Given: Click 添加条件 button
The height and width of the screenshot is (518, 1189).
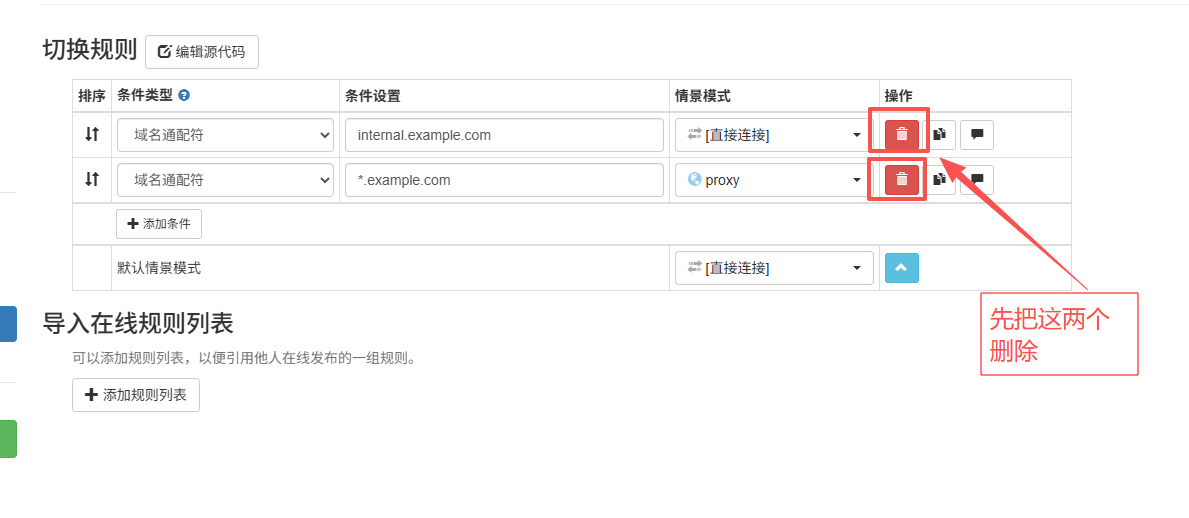Looking at the screenshot, I should click(x=158, y=224).
